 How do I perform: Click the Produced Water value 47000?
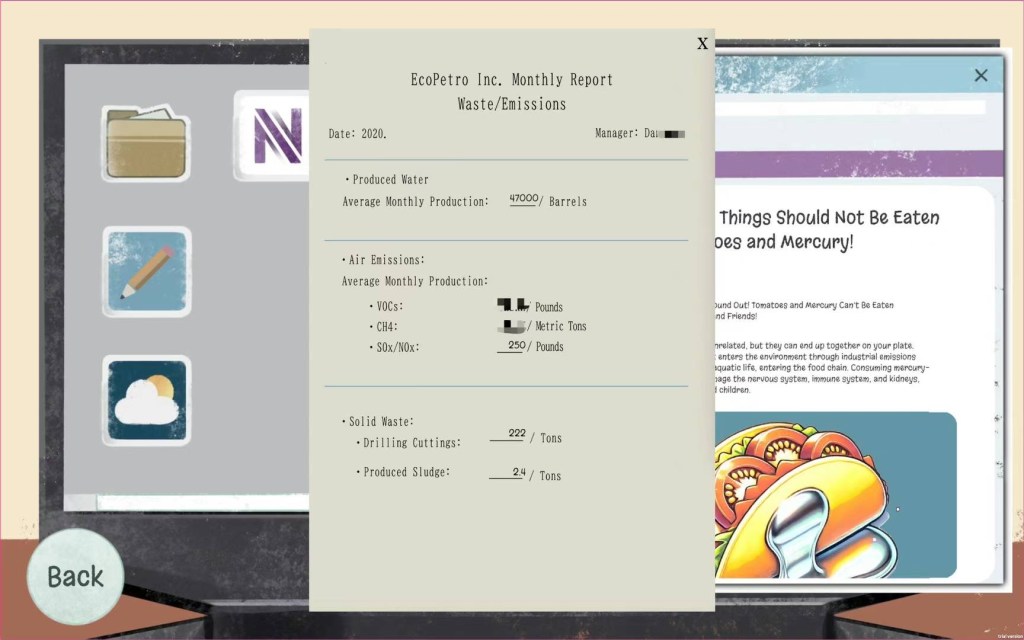524,199
